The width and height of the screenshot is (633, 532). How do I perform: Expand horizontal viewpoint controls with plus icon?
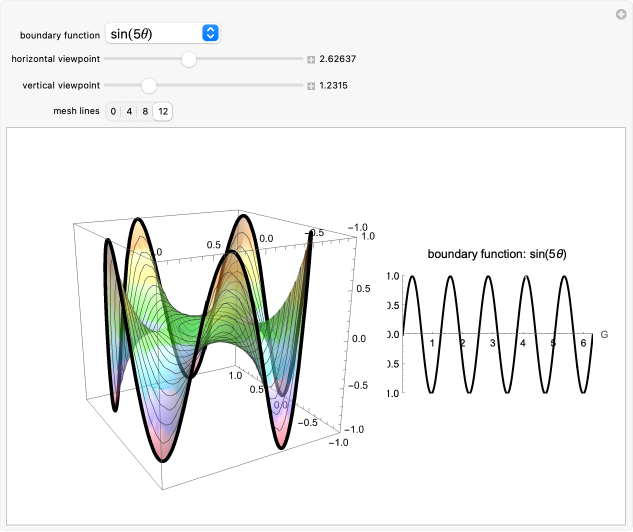[x=311, y=59]
